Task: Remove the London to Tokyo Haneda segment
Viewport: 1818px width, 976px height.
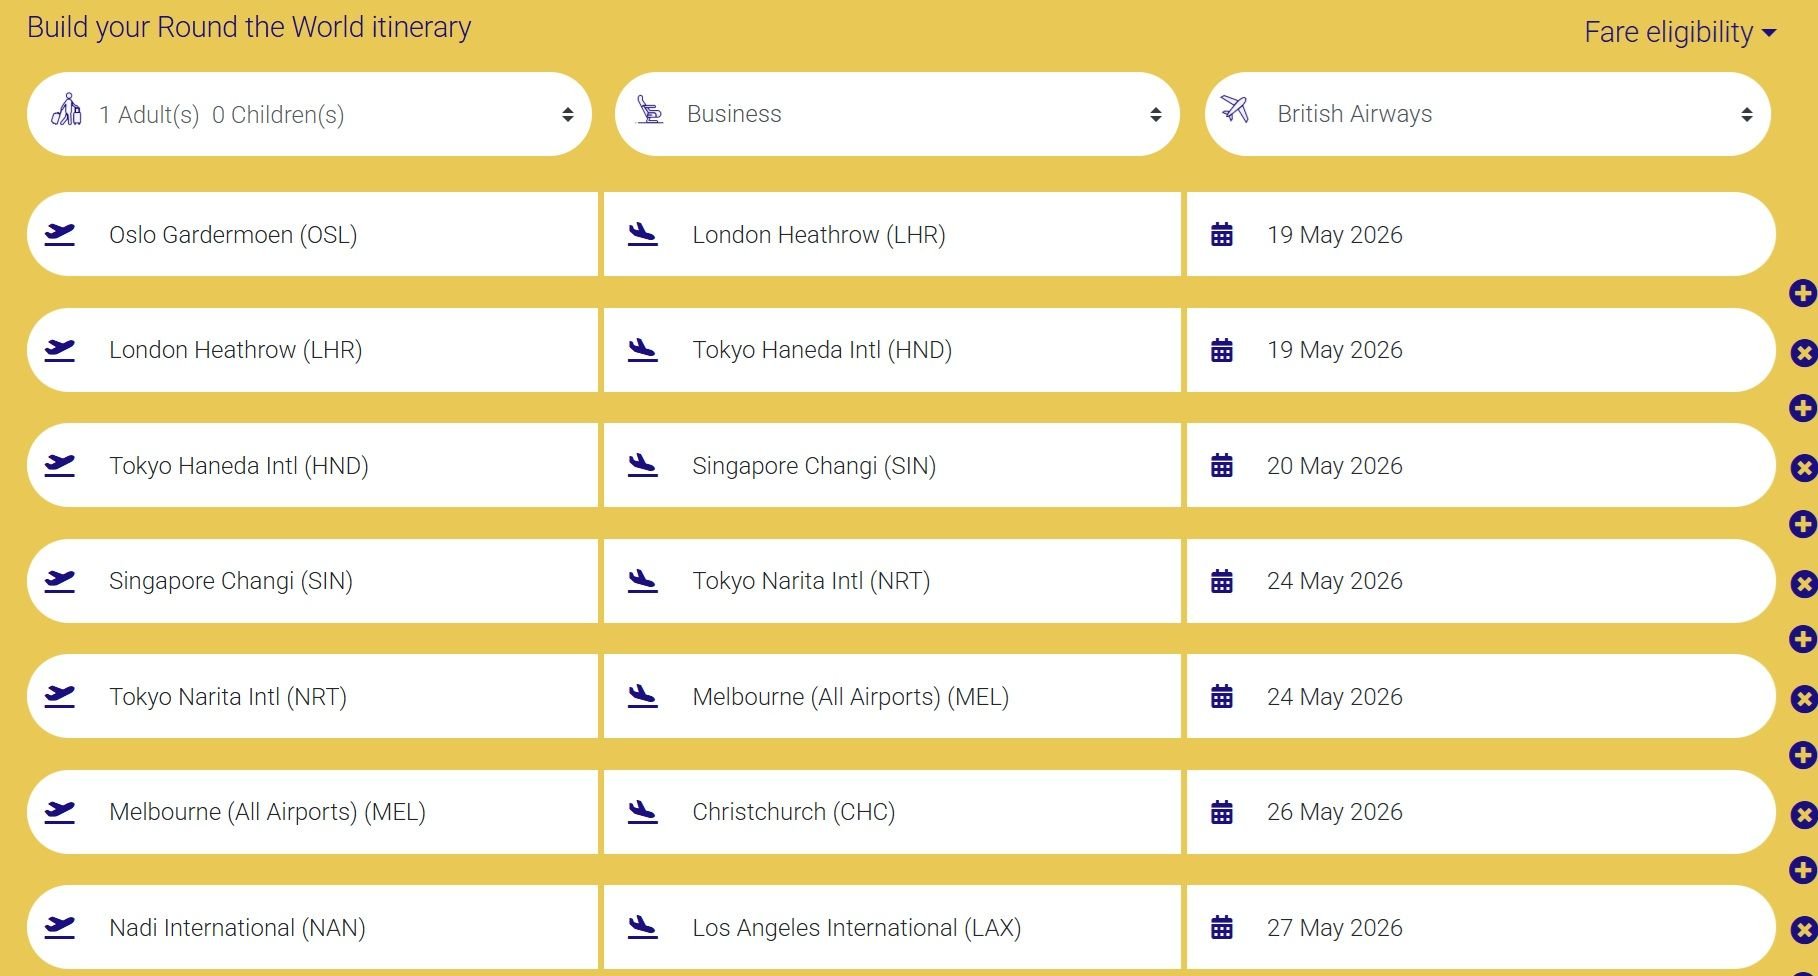Action: [x=1802, y=352]
